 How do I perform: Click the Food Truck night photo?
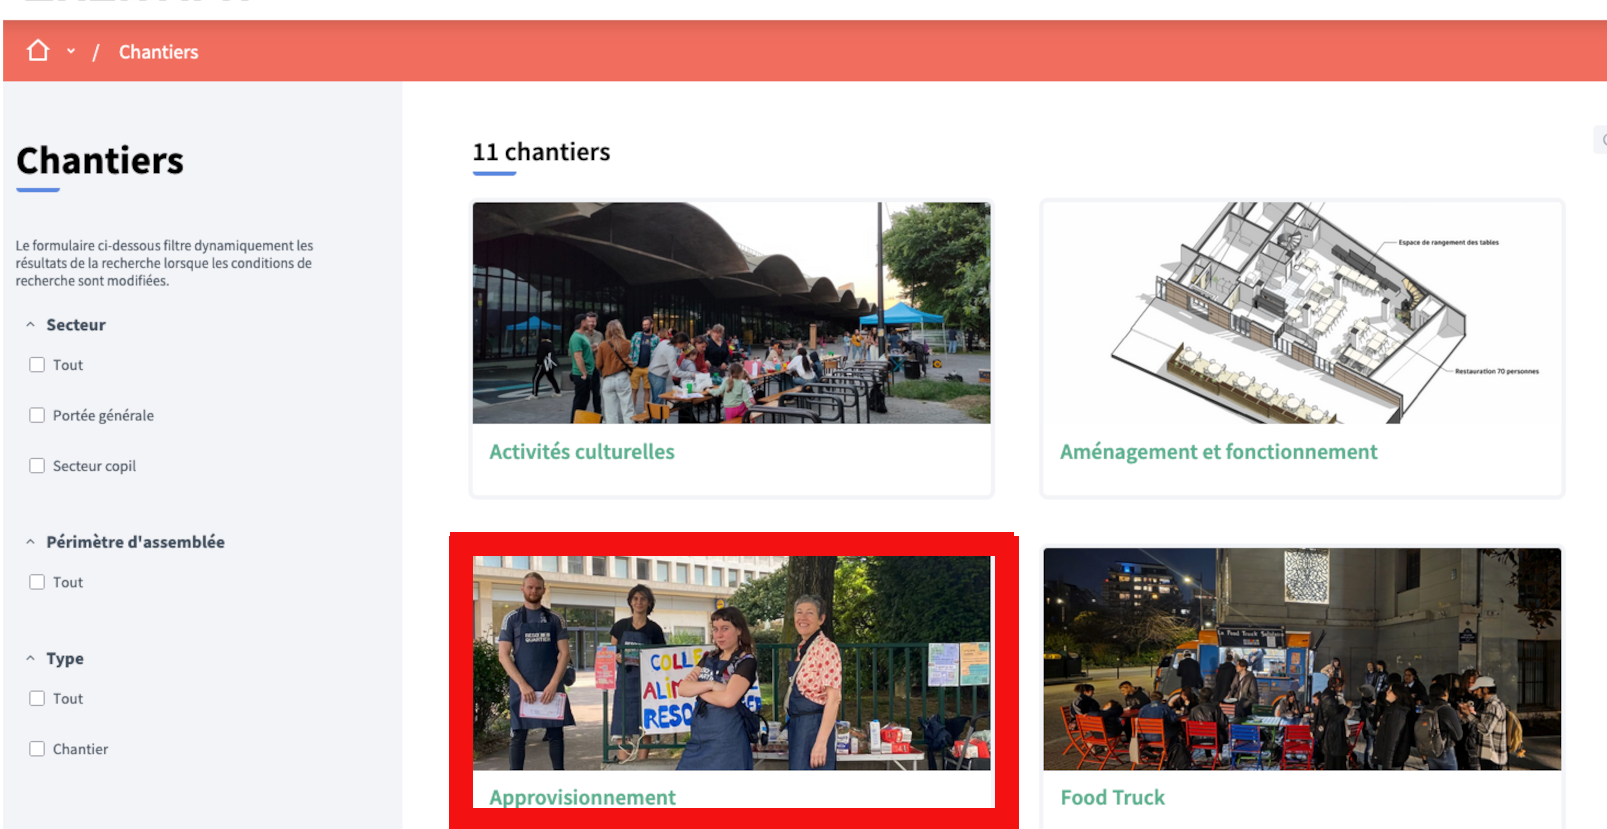coord(1302,659)
